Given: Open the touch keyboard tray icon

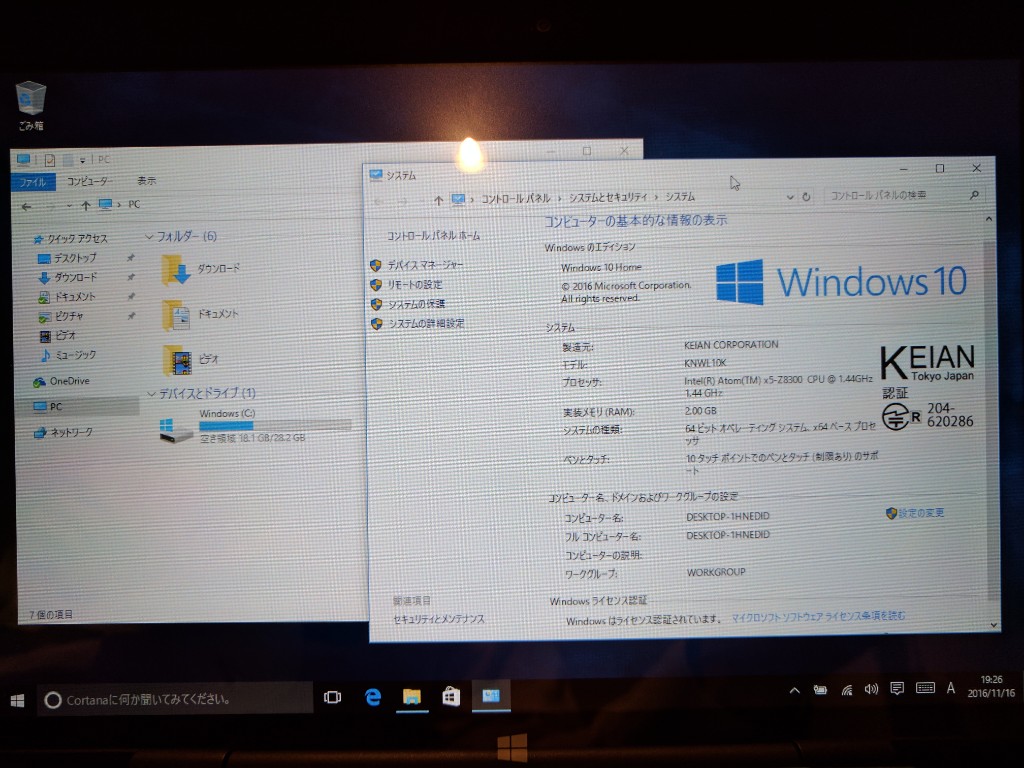Looking at the screenshot, I should click(925, 688).
